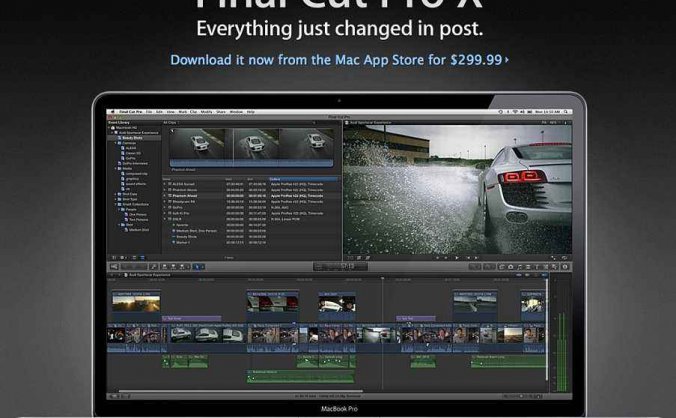Open the Window menu

(236, 112)
